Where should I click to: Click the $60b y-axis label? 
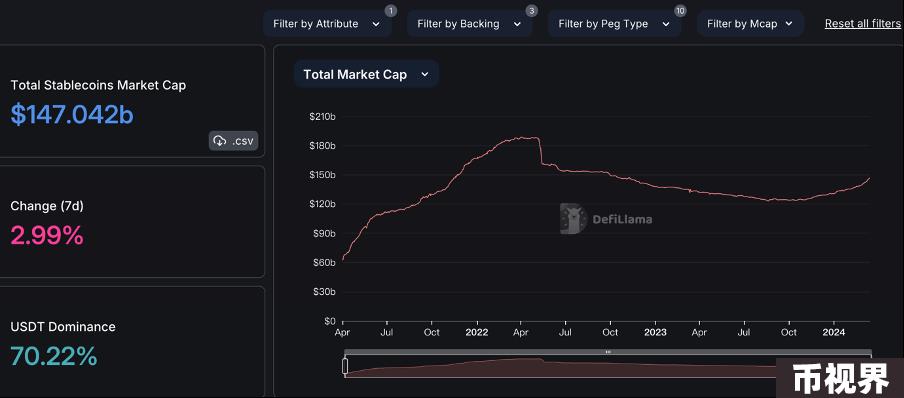pyautogui.click(x=325, y=262)
